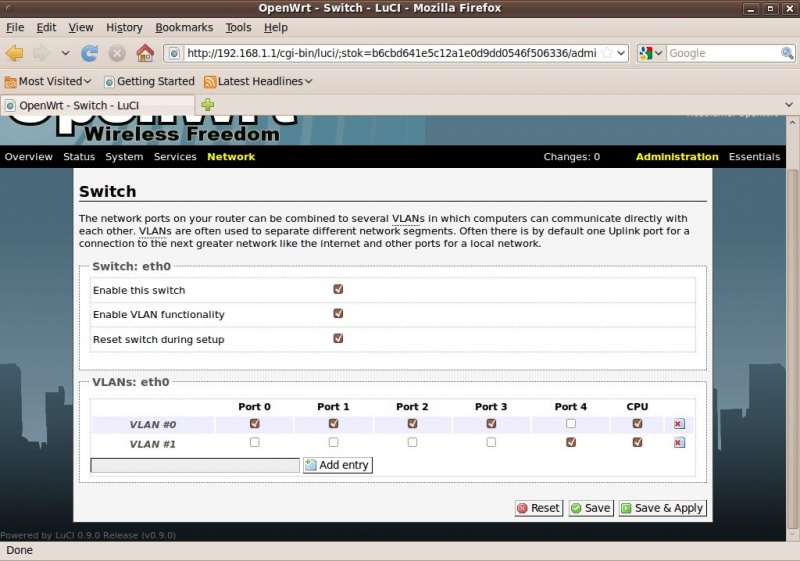This screenshot has width=800, height=561.
Task: Open the Help menu
Action: click(276, 28)
